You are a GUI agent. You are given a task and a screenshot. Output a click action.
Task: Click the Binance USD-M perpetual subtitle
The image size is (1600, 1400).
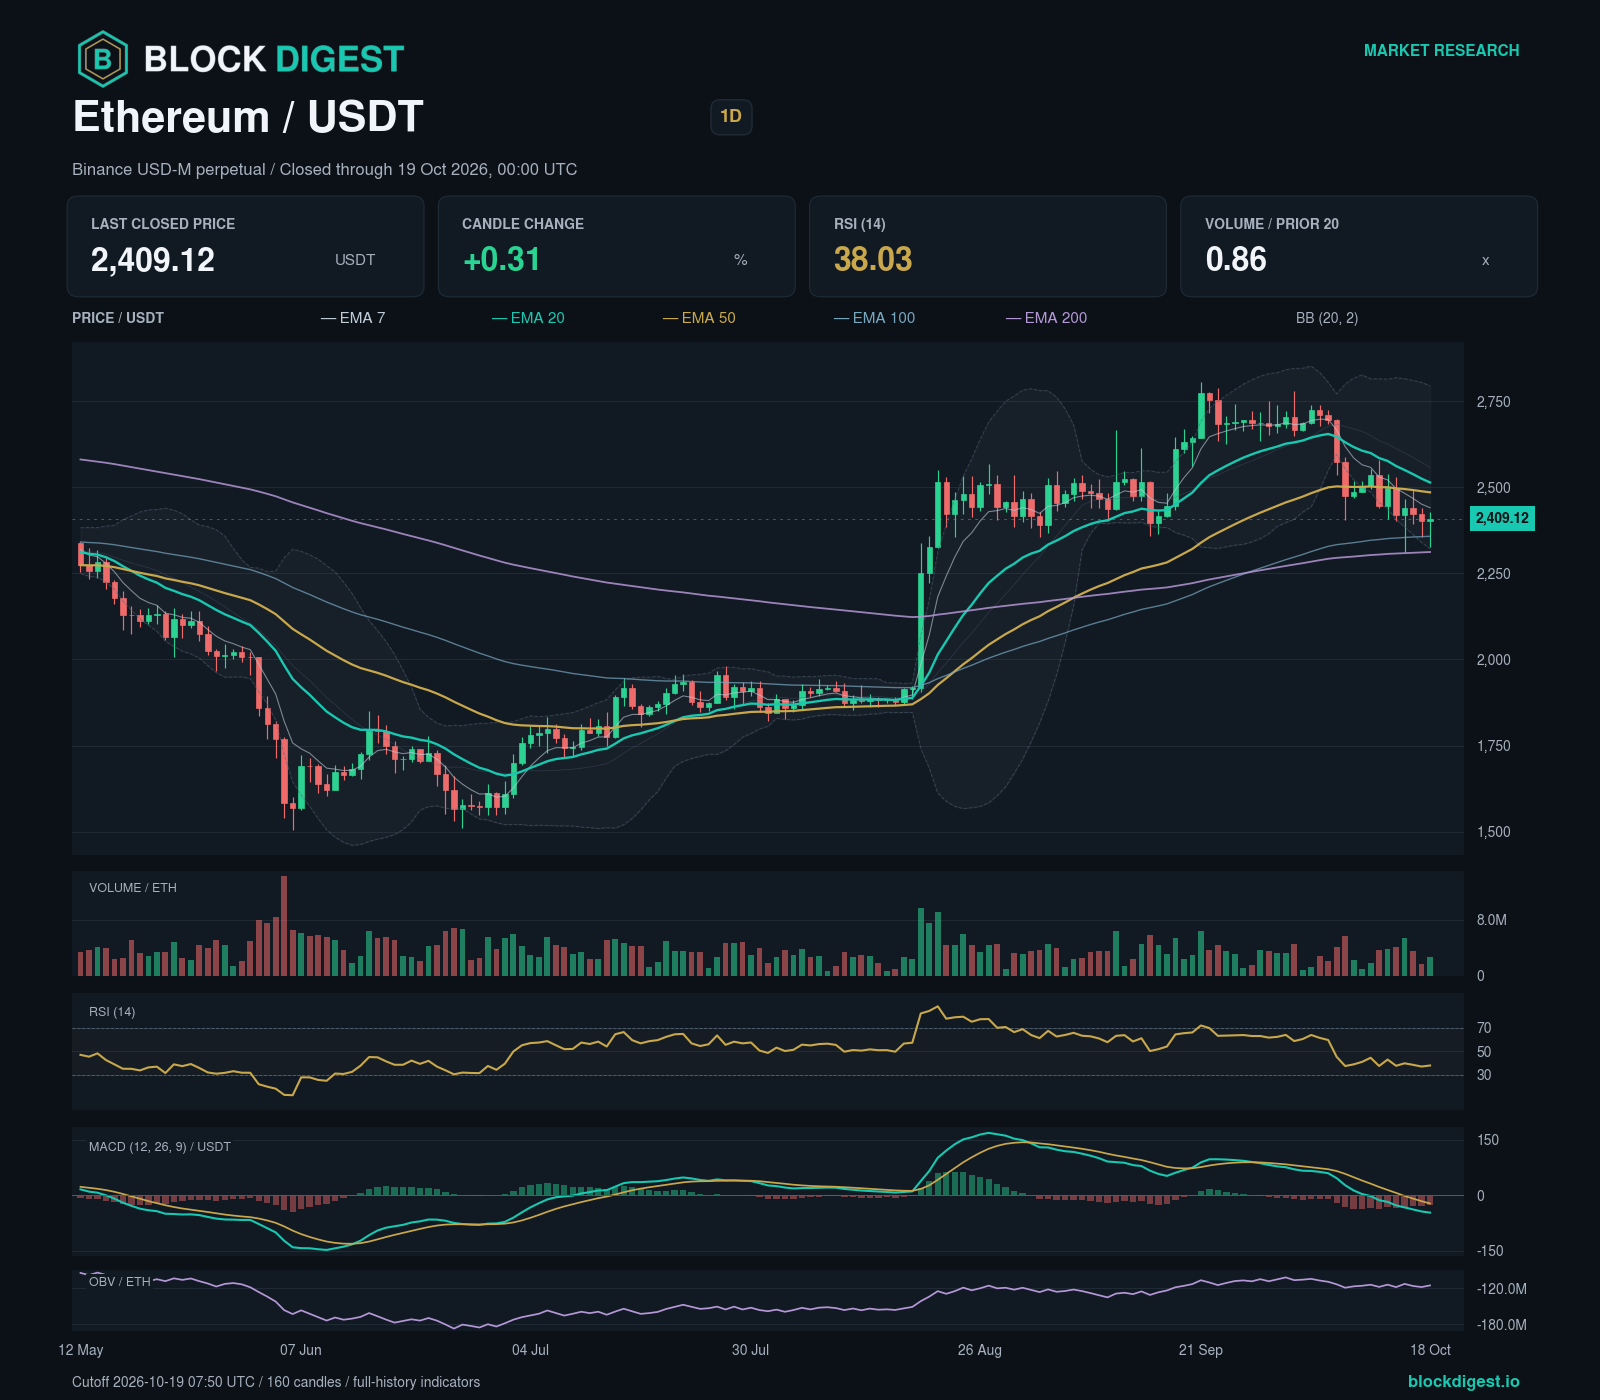coord(324,169)
